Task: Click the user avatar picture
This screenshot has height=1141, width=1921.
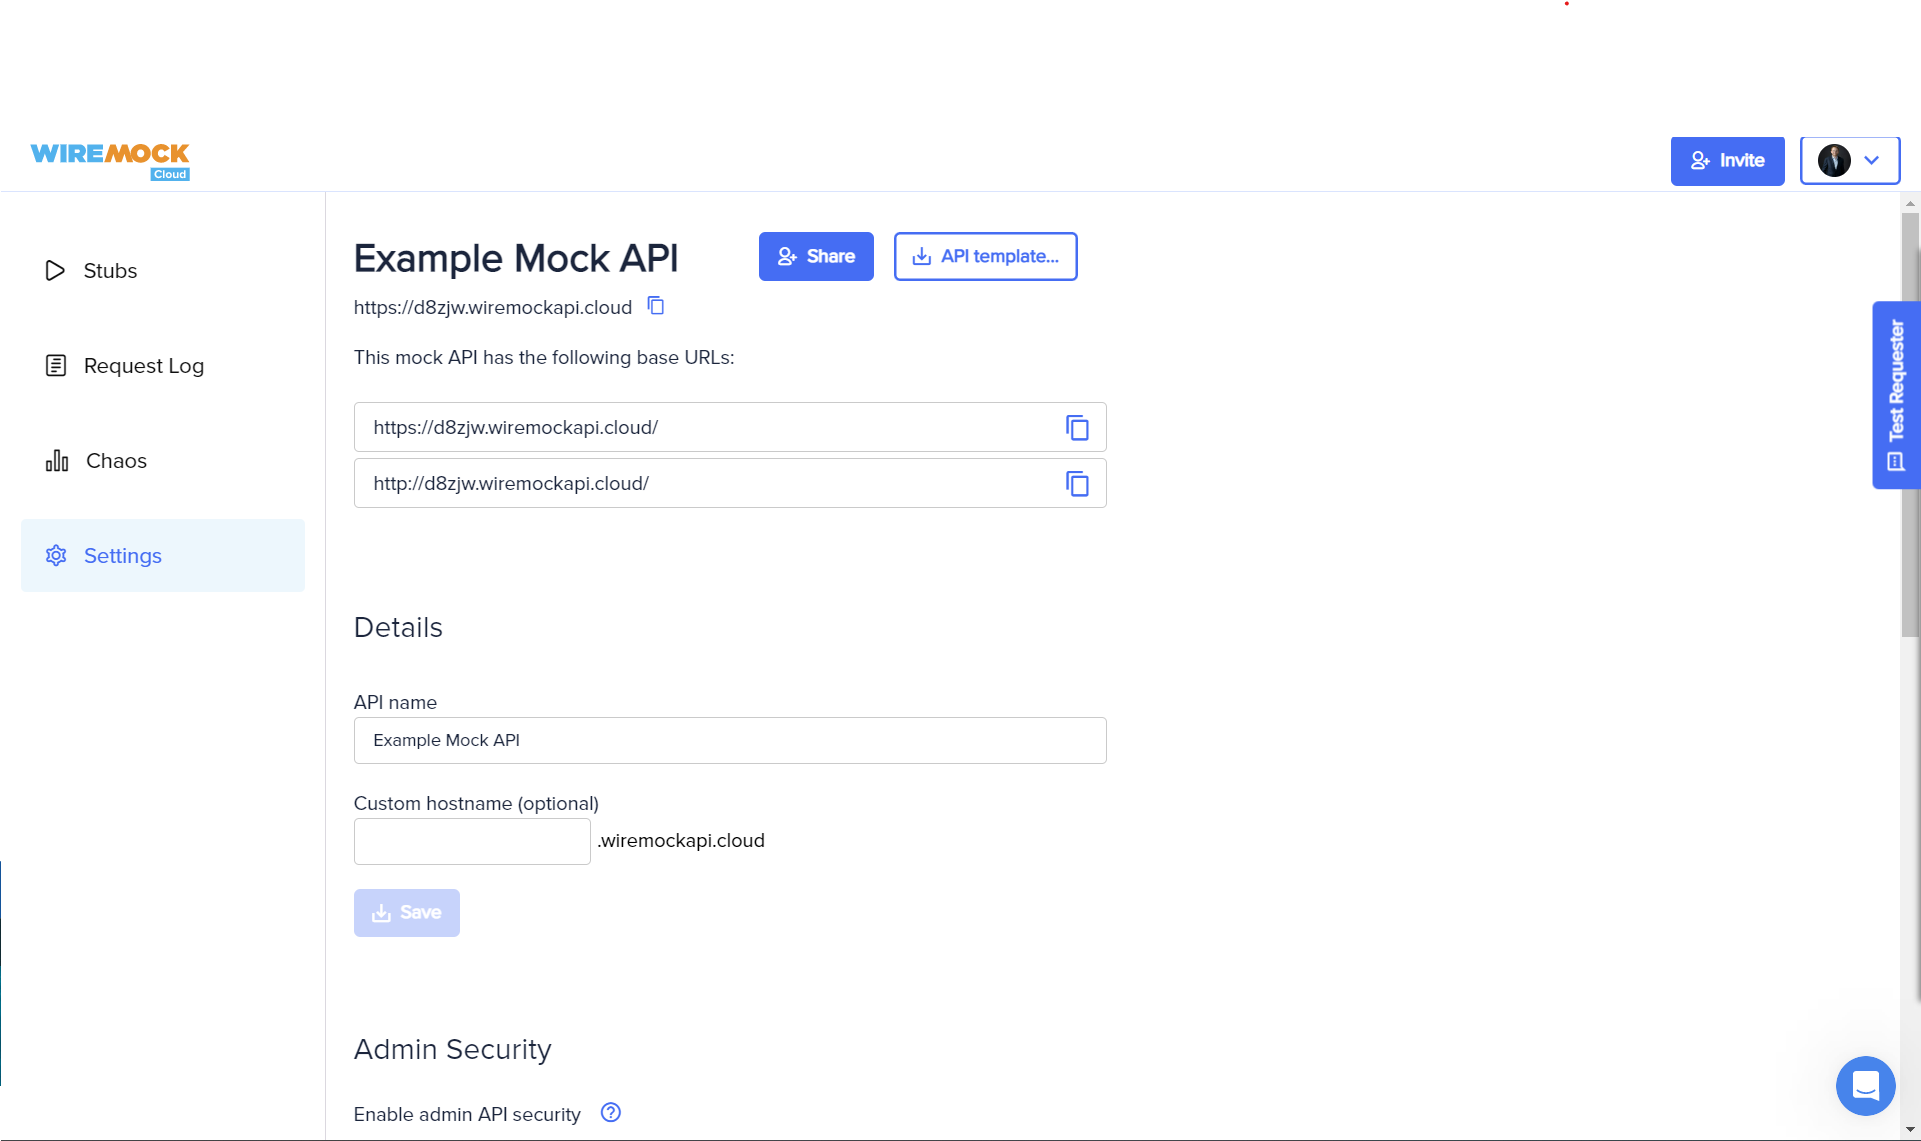Action: tap(1834, 160)
